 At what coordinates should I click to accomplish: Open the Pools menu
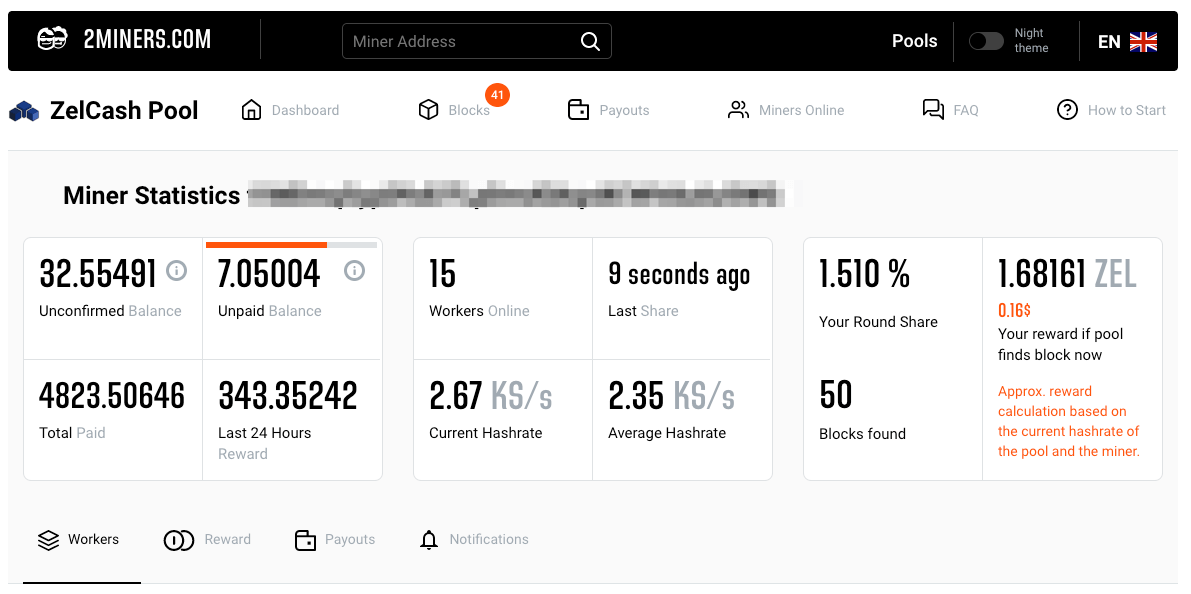click(914, 41)
